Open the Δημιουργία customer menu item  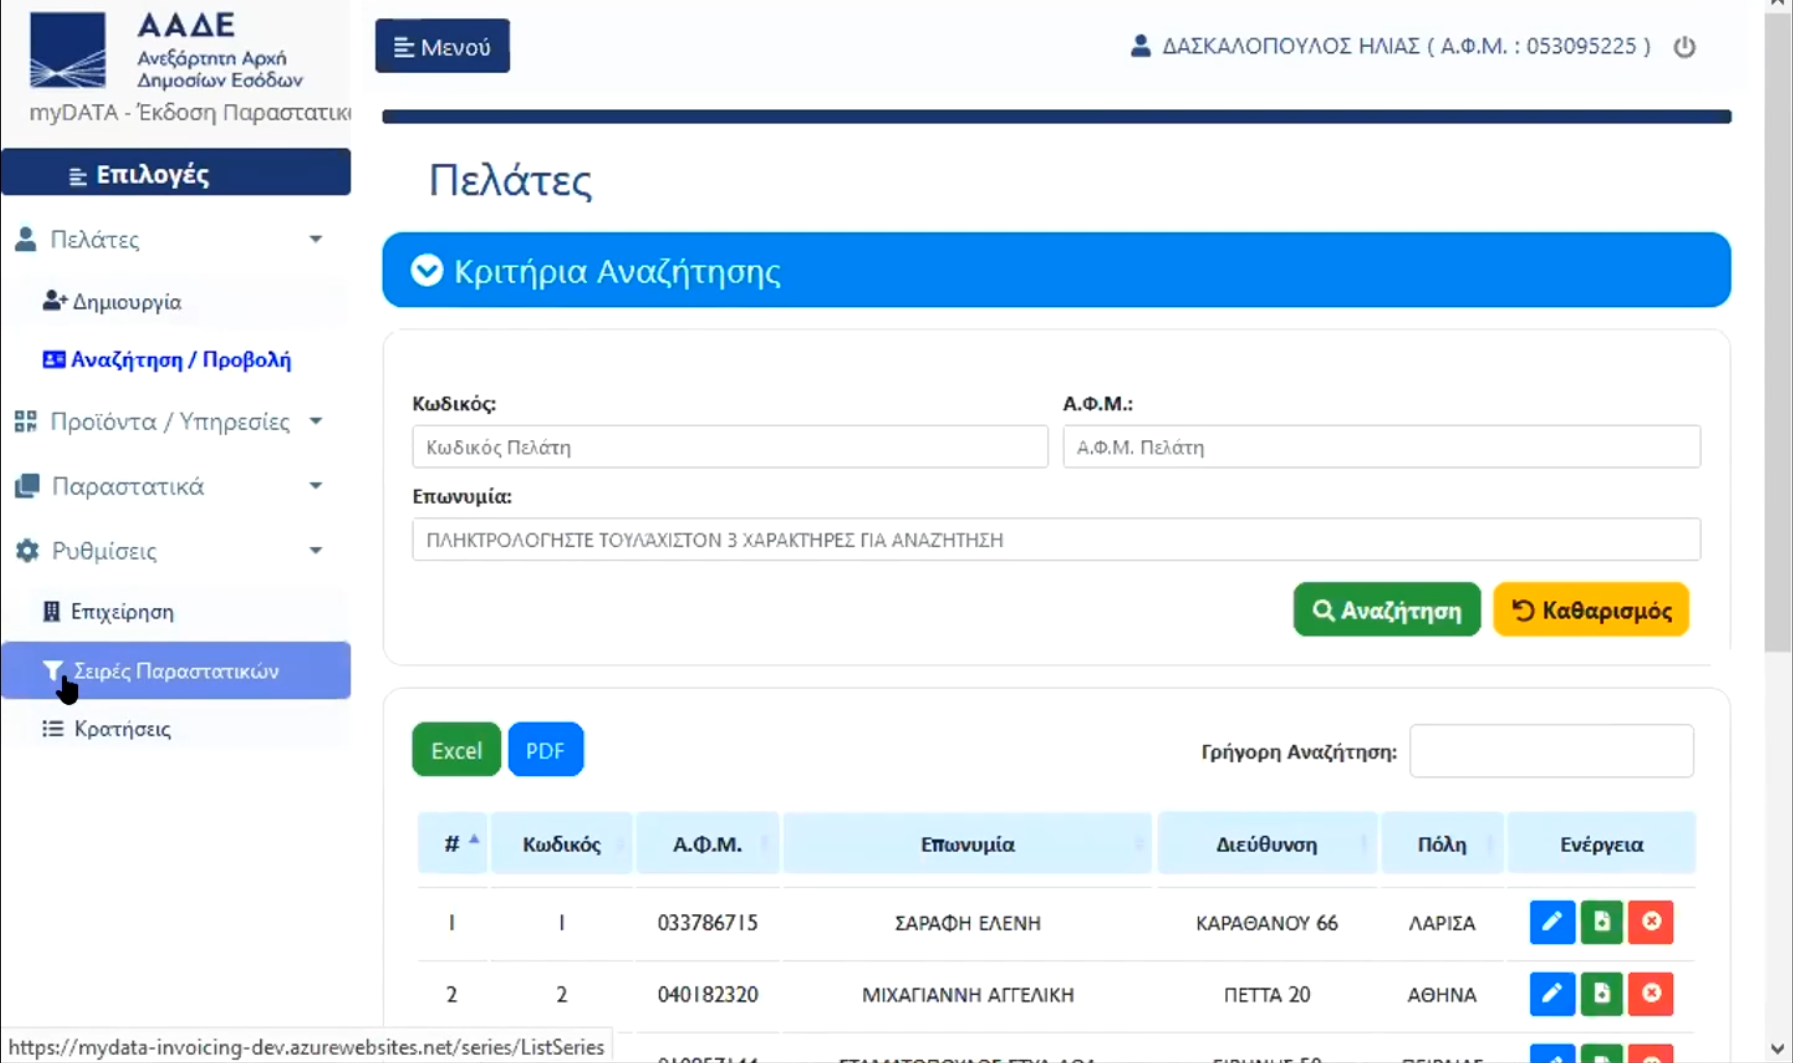[126, 302]
